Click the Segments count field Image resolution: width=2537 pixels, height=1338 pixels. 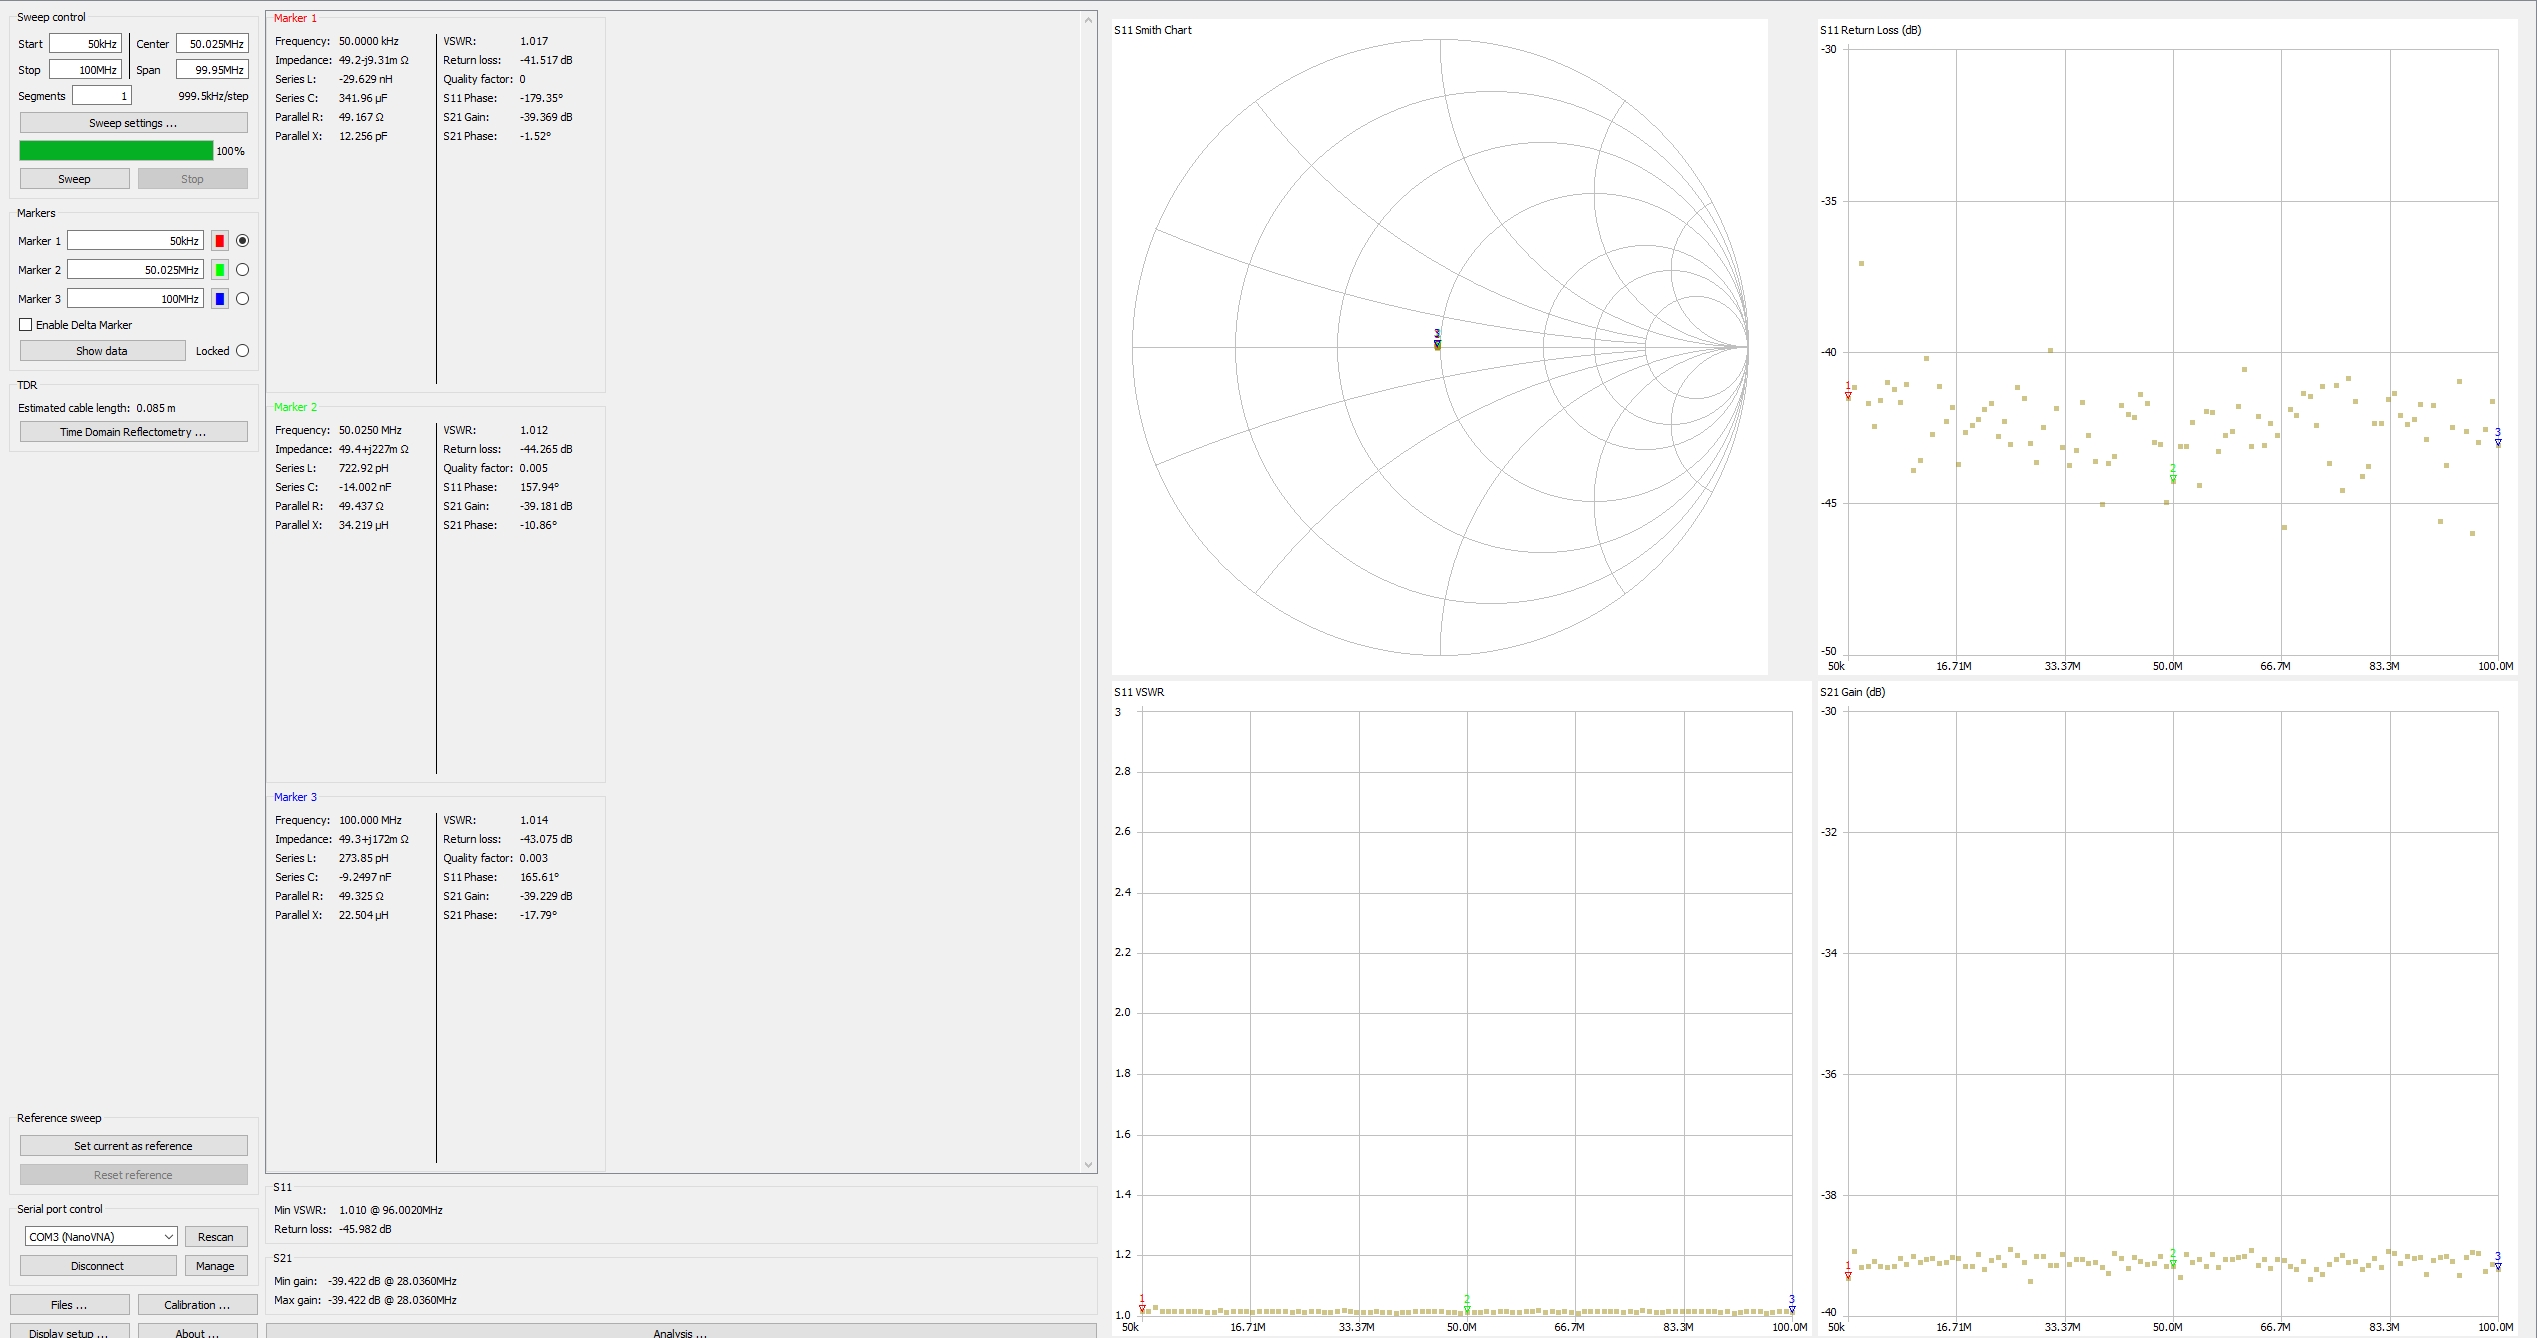101,96
